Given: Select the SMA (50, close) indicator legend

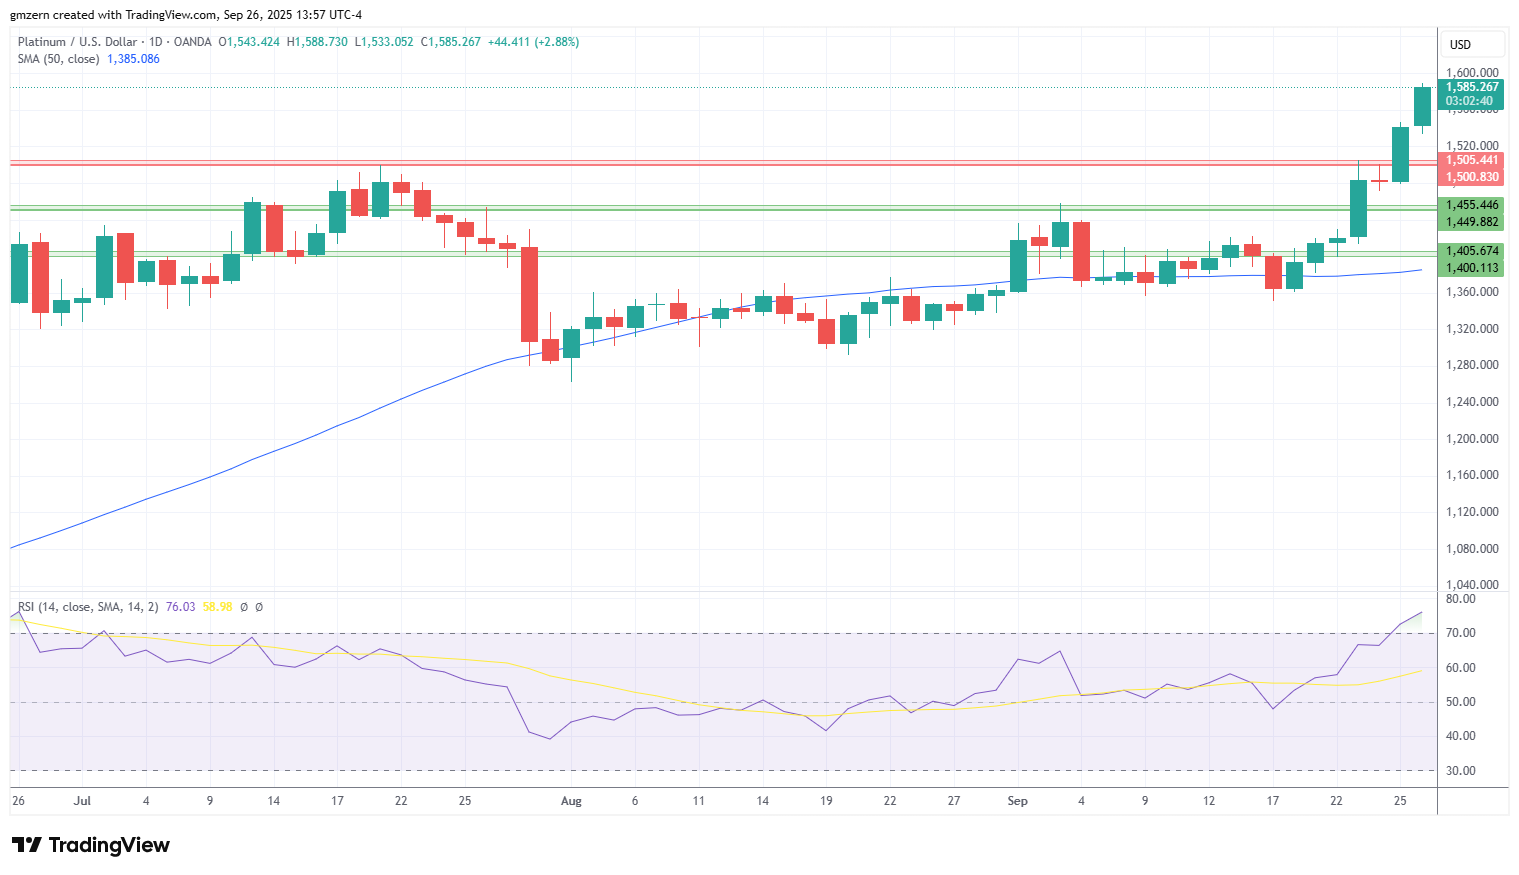Looking at the screenshot, I should (58, 59).
